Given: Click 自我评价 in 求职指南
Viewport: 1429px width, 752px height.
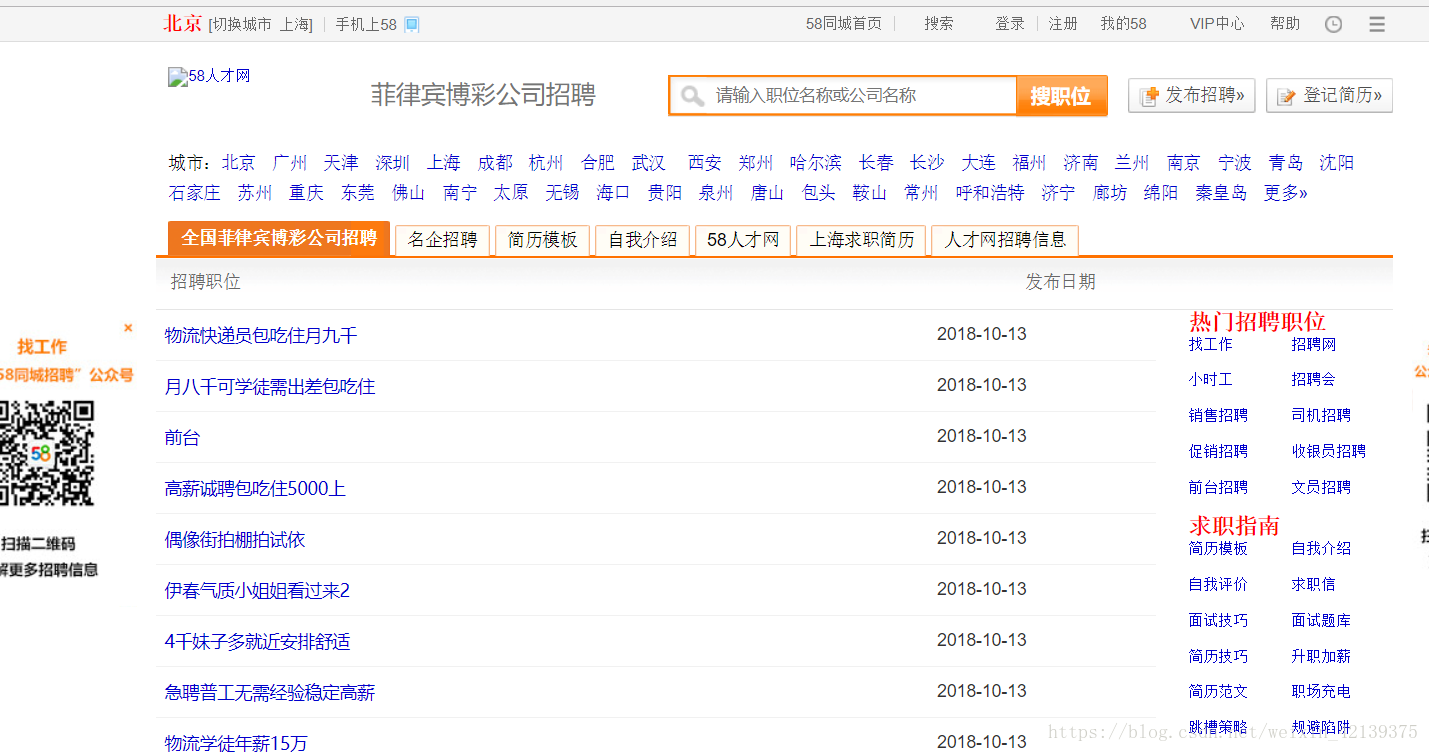Looking at the screenshot, I should click(1218, 585).
